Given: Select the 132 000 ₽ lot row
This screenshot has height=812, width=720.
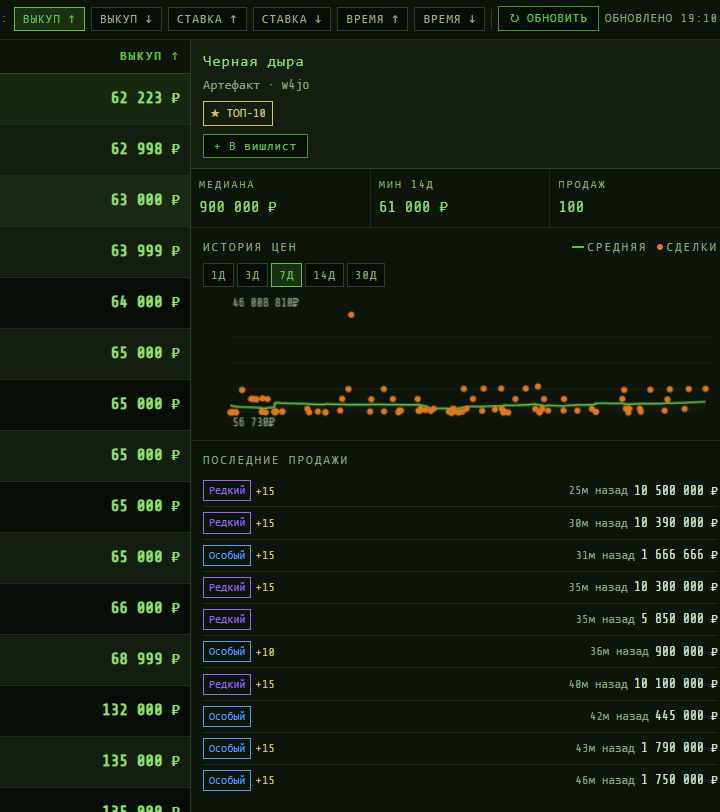Looking at the screenshot, I should click(95, 710).
